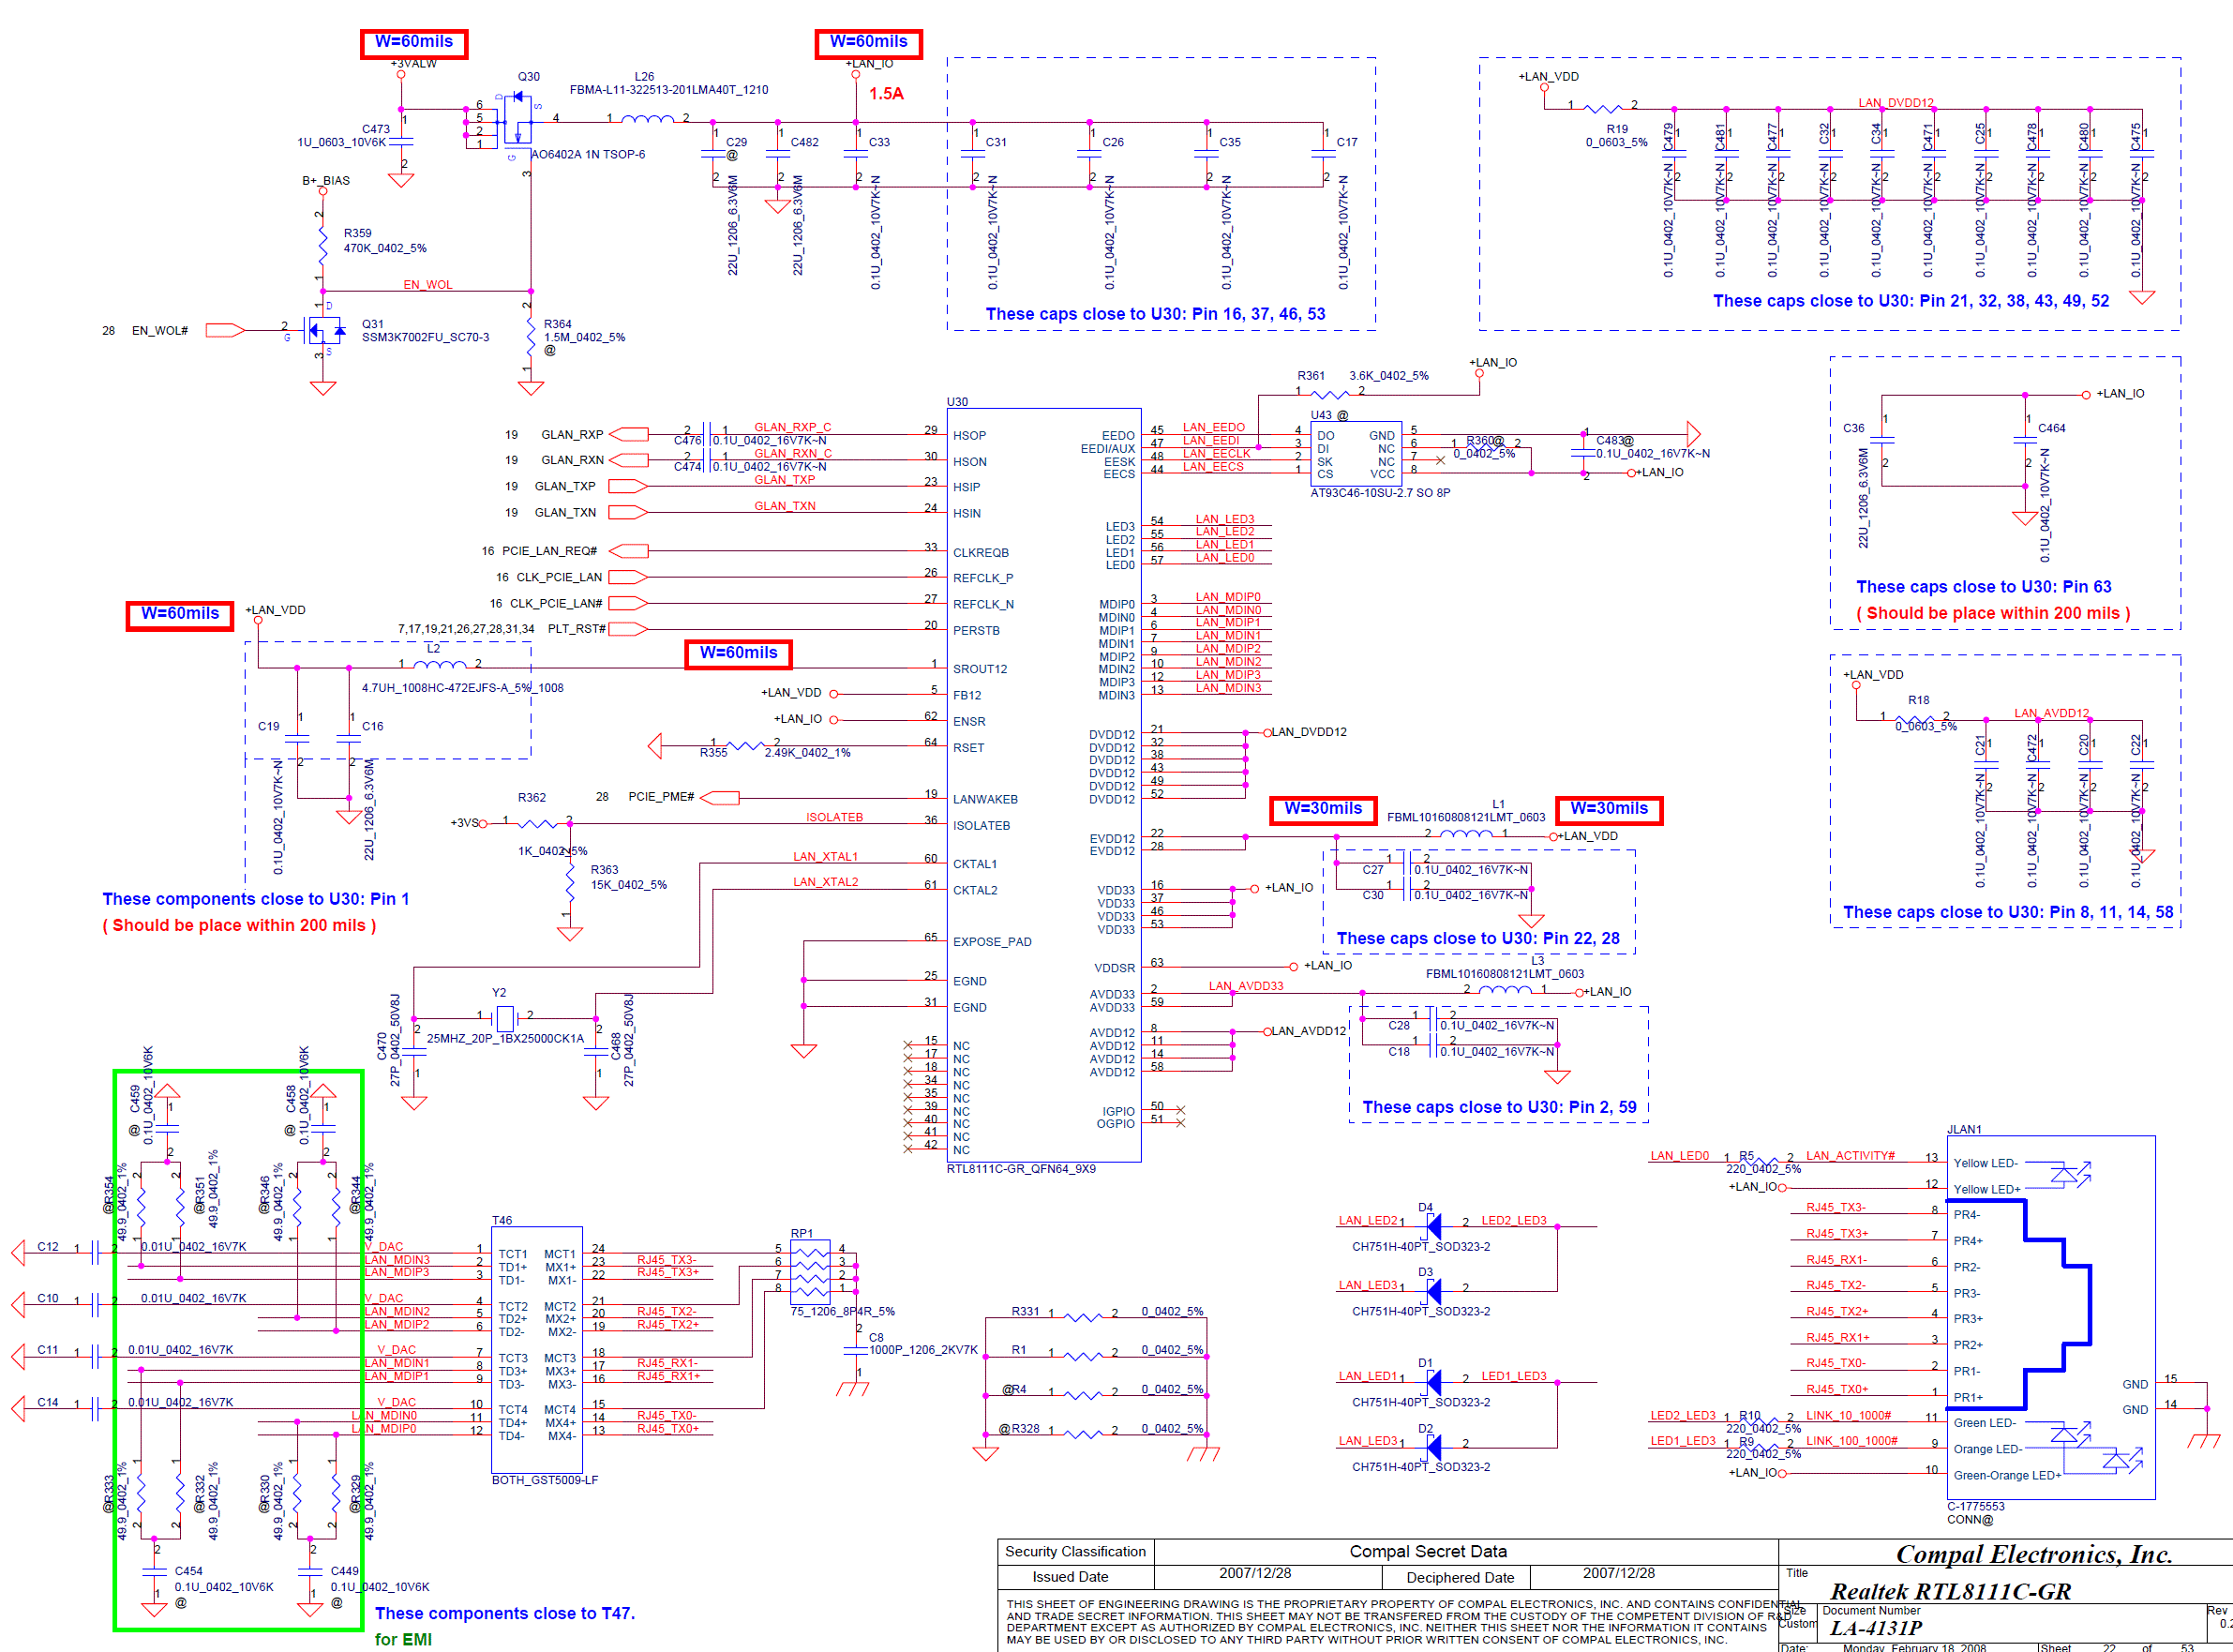
Task: Click the red 1.5A current label
Action: pos(886,94)
